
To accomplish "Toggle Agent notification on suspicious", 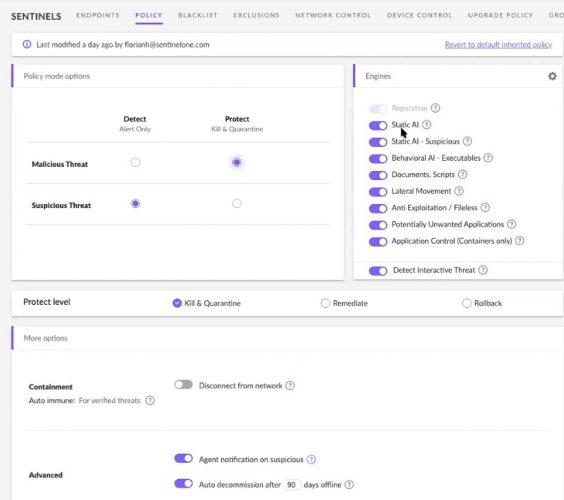I will (x=183, y=458).
